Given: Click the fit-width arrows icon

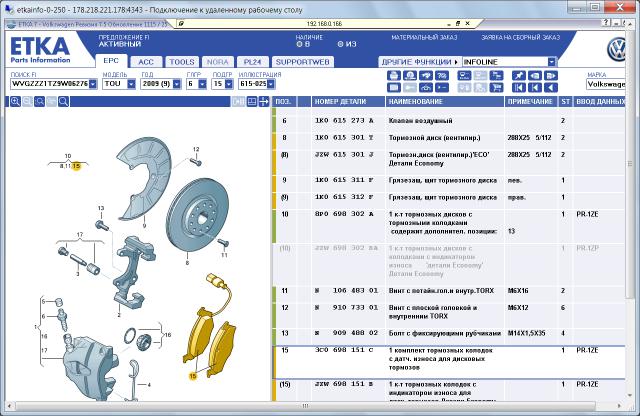Looking at the screenshot, I should tap(264, 101).
